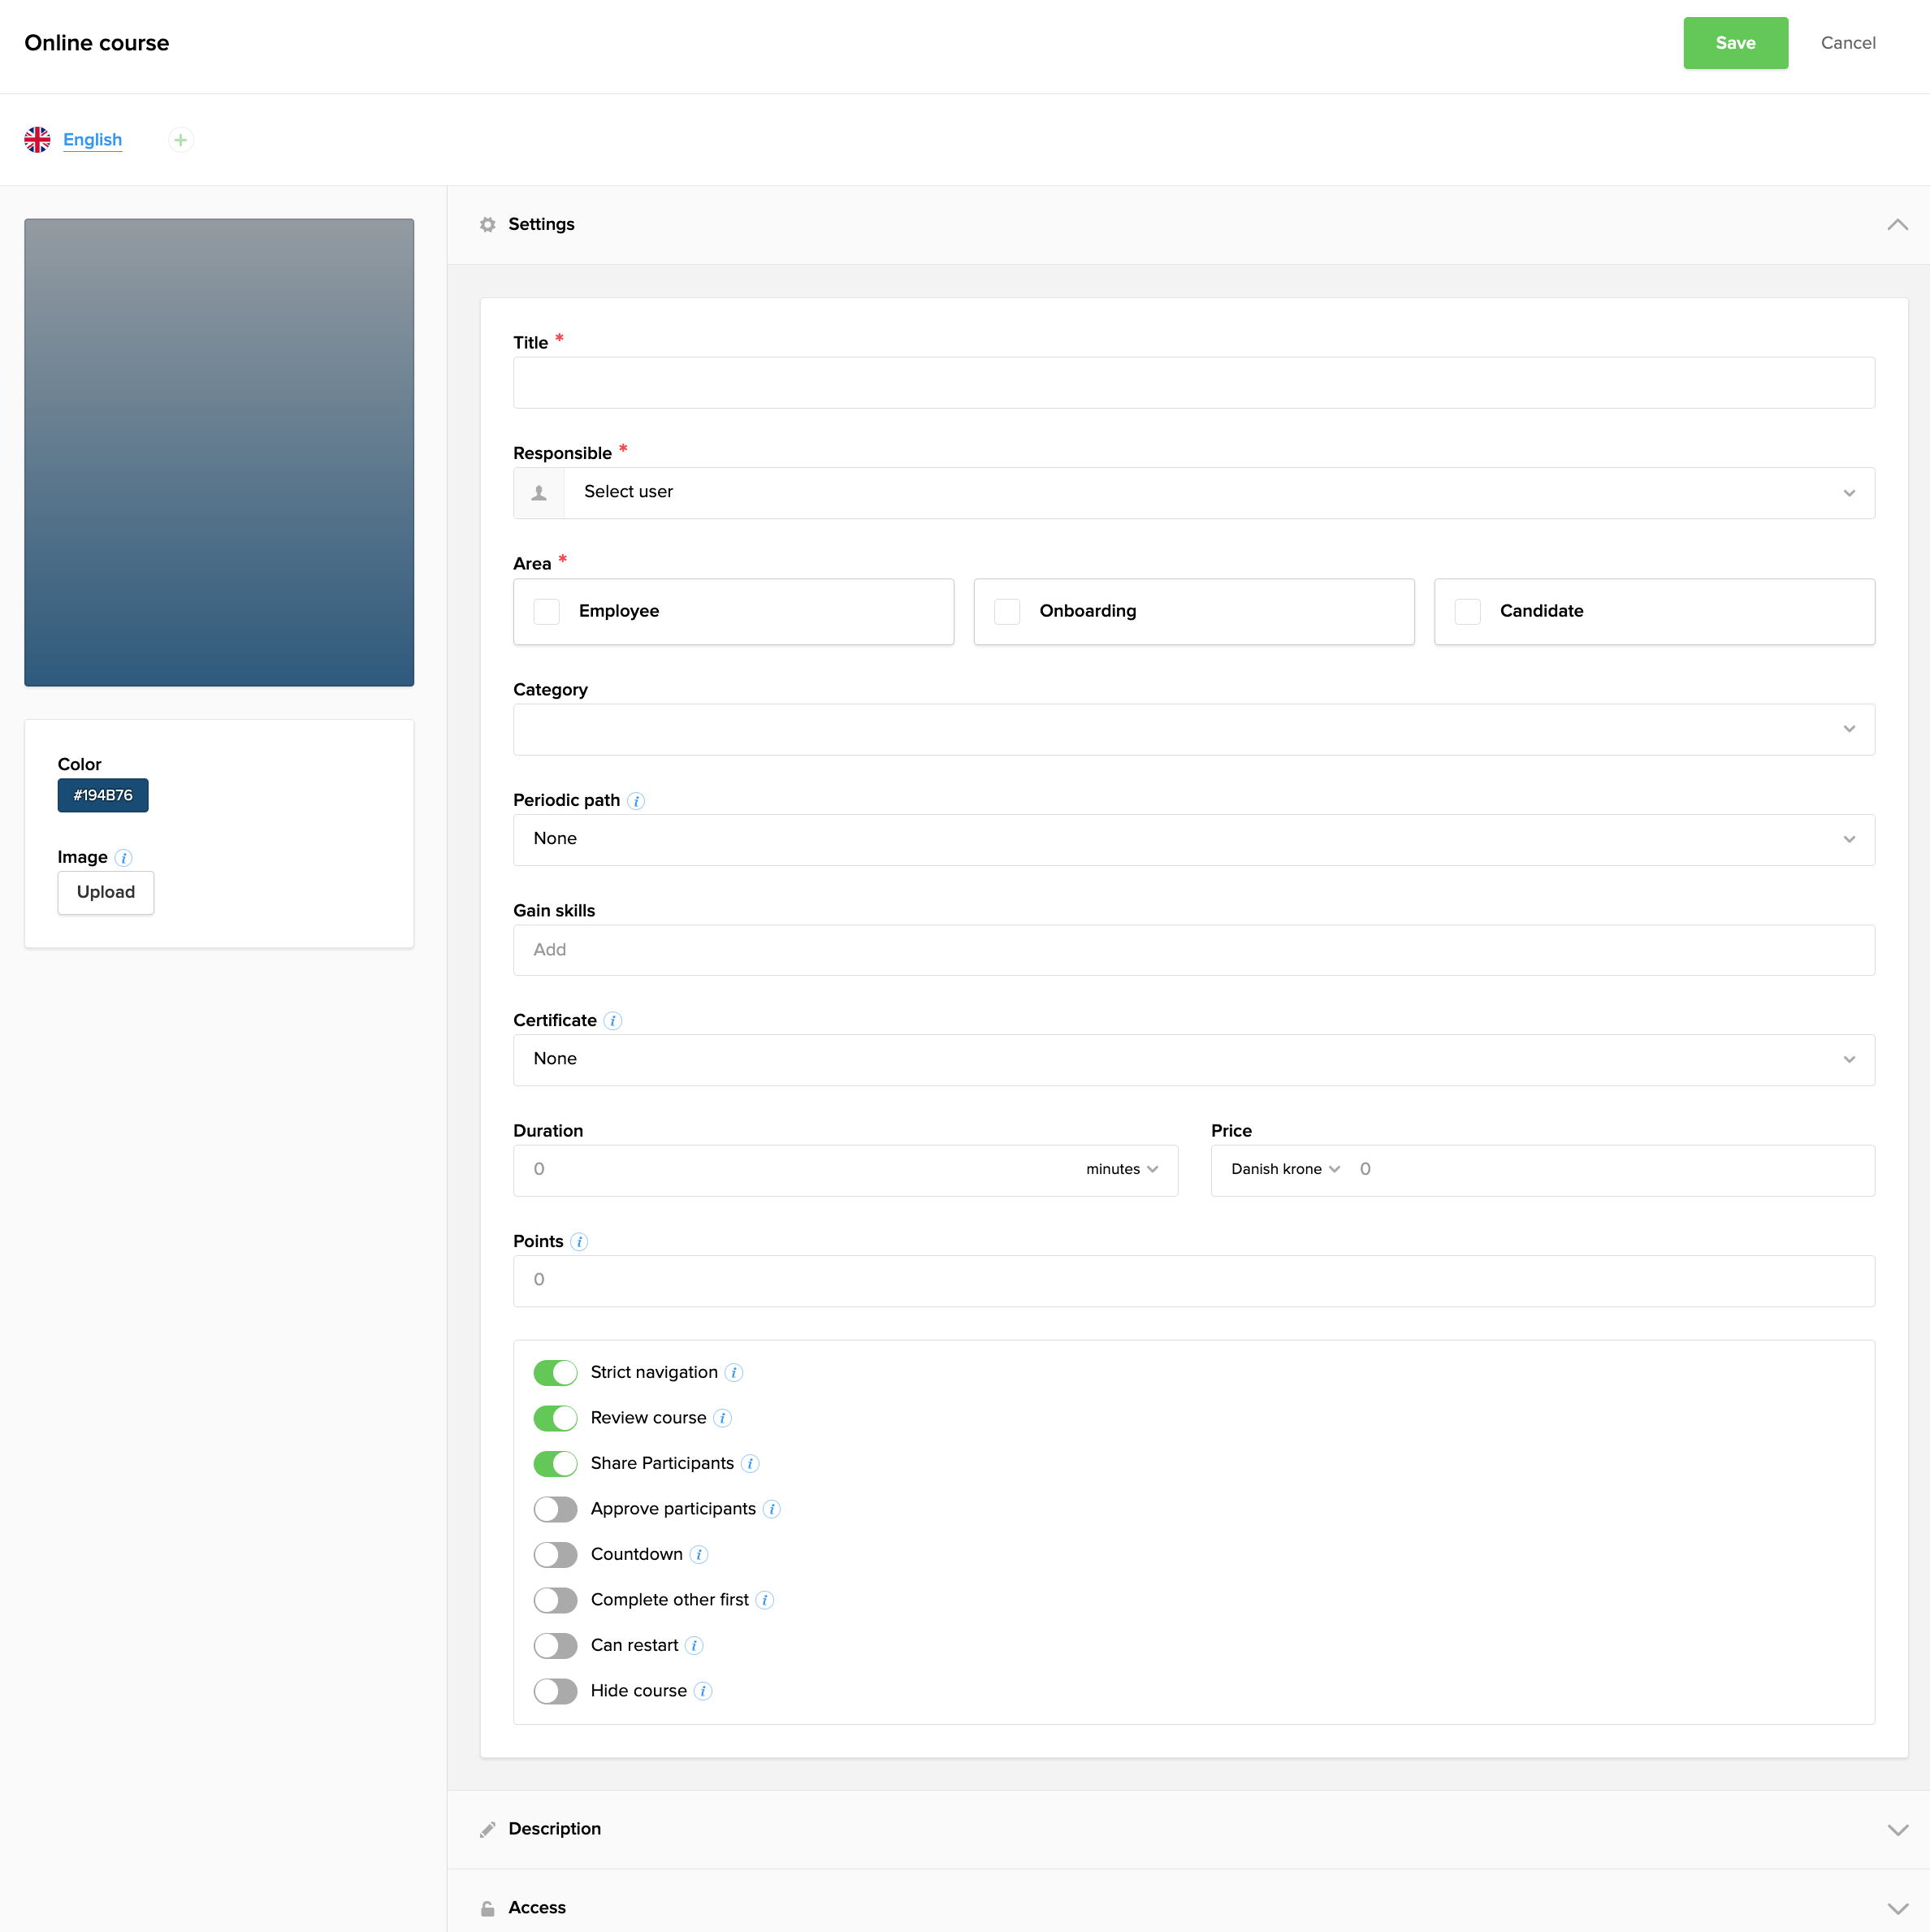Open the Danish krone currency dropdown
This screenshot has height=1932, width=1930.
point(1284,1169)
